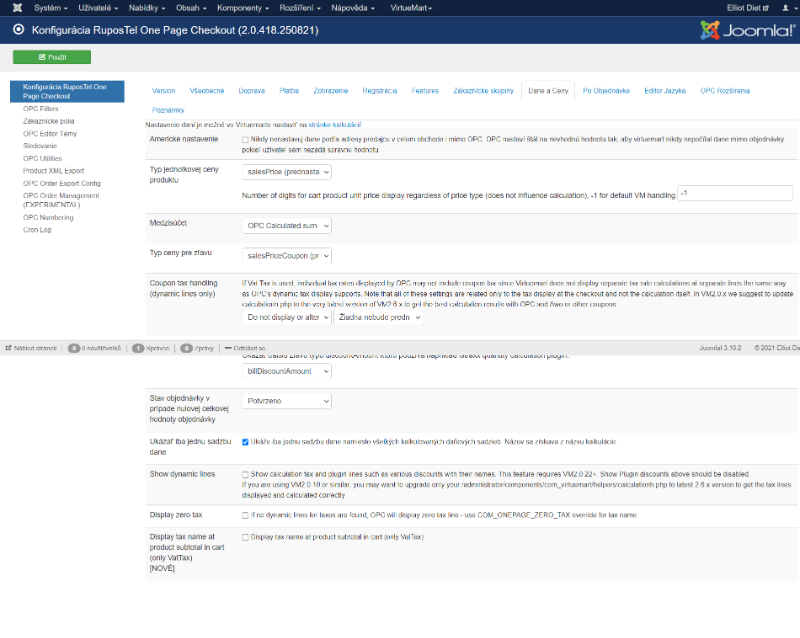The image size is (800, 638).
Task: Click the green Použít button
Action: pyautogui.click(x=52, y=57)
